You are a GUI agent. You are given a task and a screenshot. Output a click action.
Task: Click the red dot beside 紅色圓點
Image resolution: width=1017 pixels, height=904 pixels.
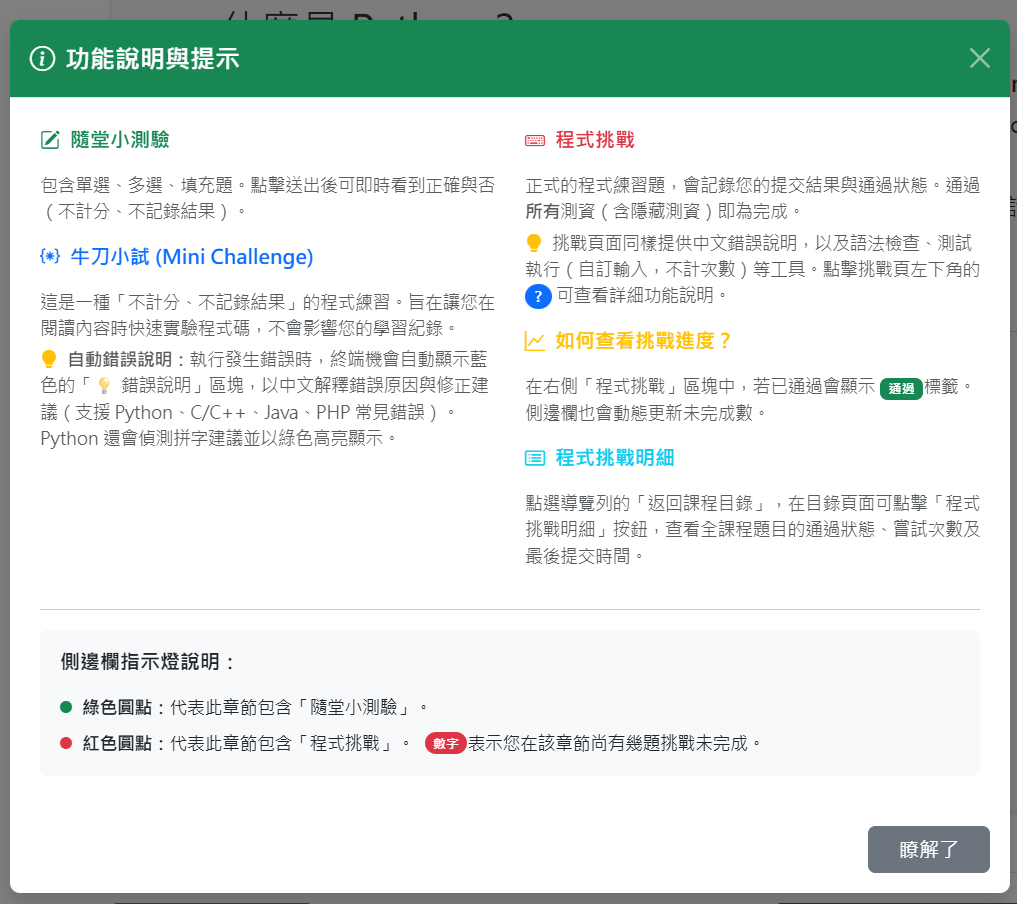66,743
